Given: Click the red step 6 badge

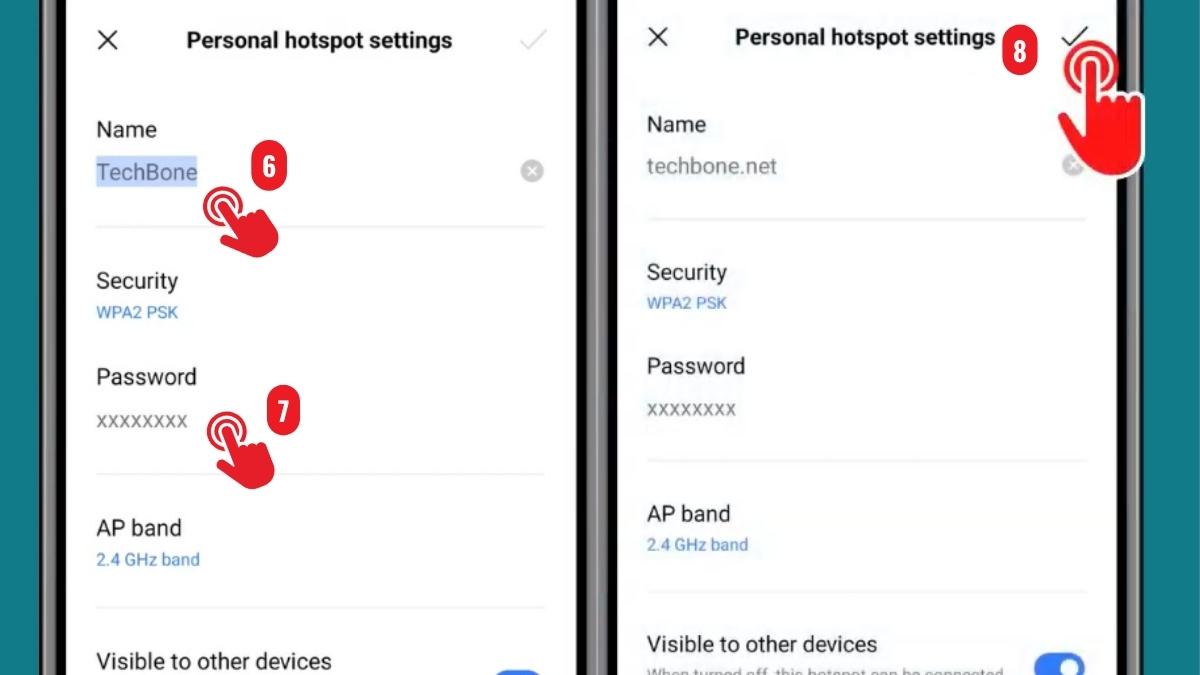Looking at the screenshot, I should pos(268,167).
